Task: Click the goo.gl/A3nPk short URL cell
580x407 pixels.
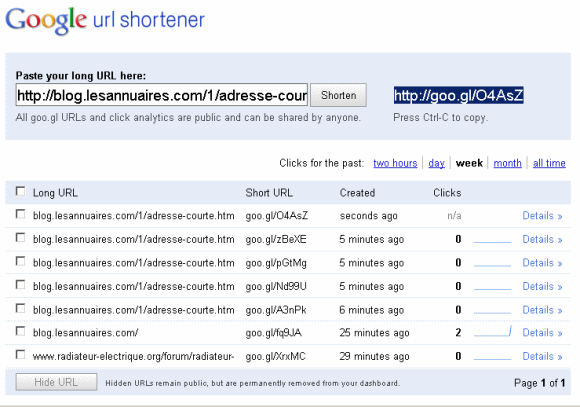Action: [x=276, y=310]
